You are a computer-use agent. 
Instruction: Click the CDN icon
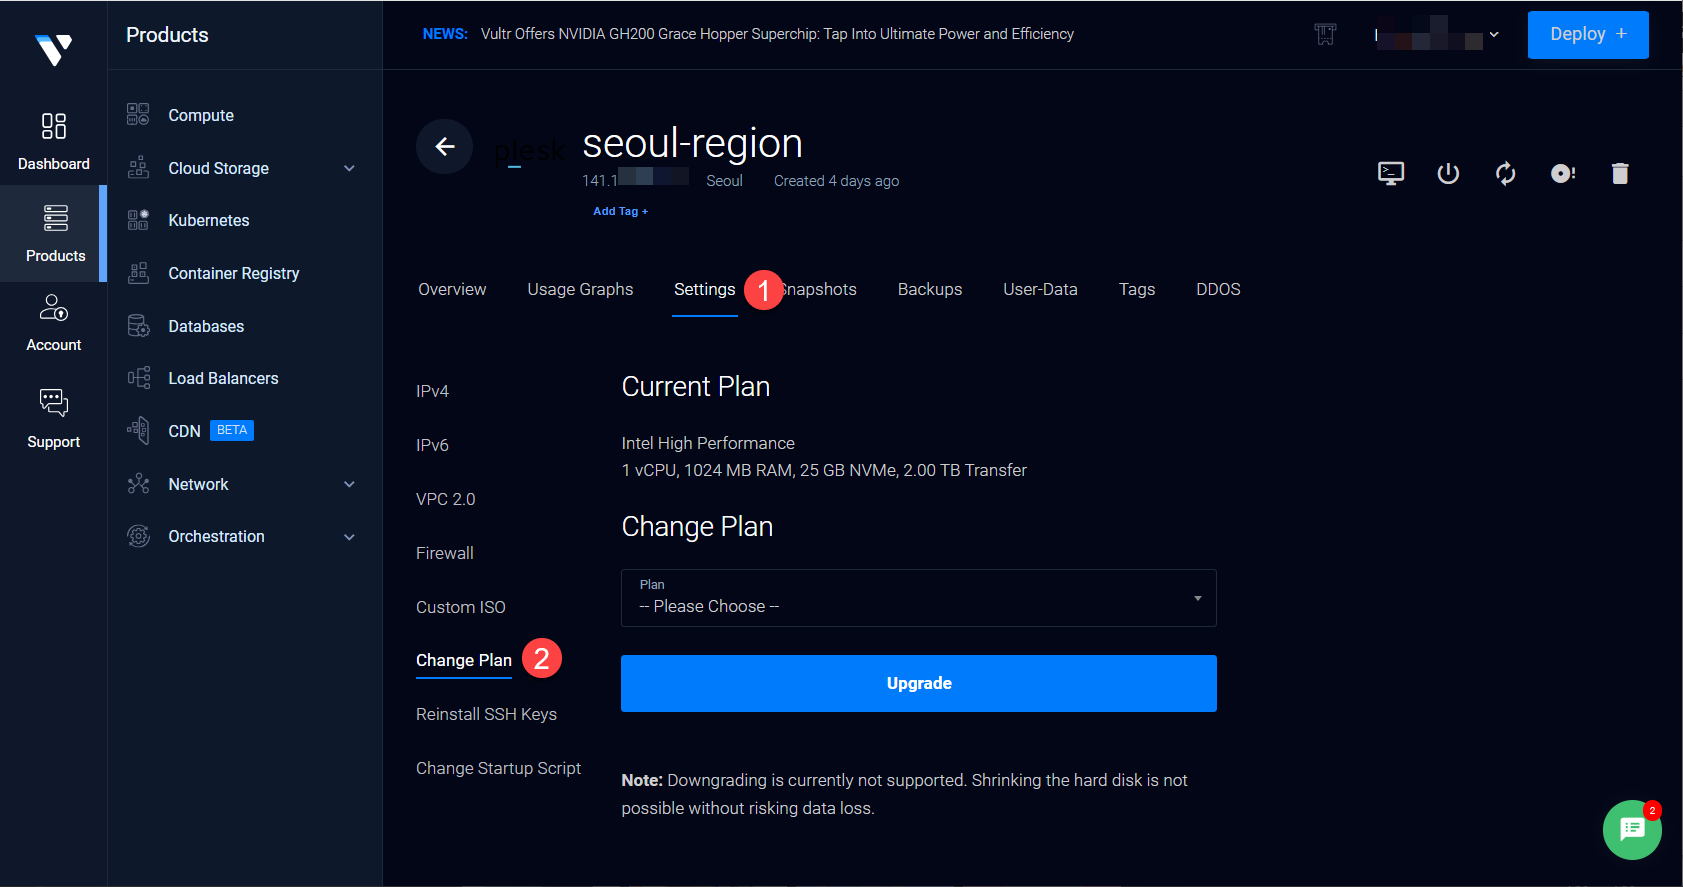click(138, 431)
